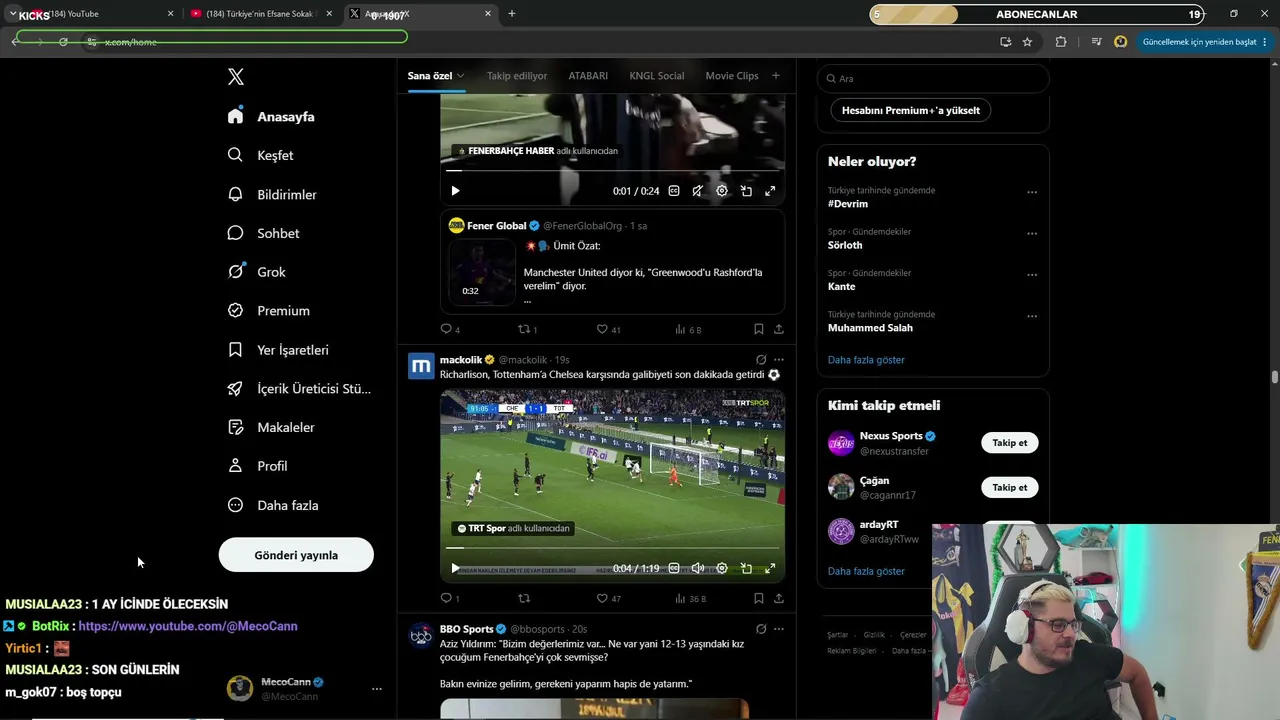Open options for Muhammed Salah trend

point(1032,316)
